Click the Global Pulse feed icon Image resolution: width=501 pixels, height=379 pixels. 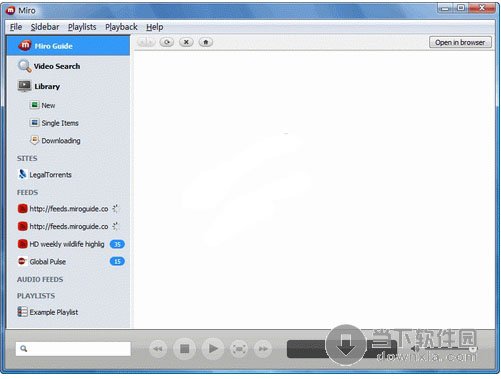point(22,261)
